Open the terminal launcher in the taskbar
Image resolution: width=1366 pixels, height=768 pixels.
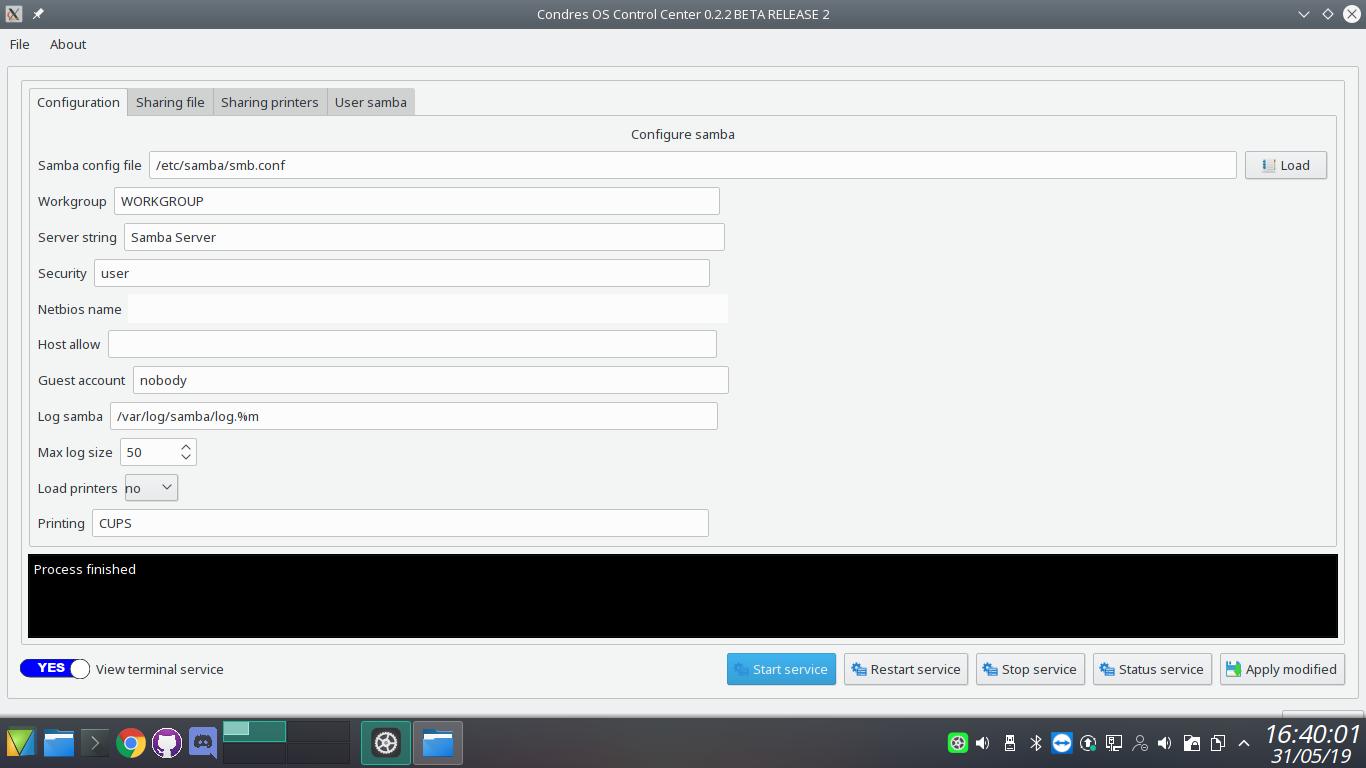95,743
